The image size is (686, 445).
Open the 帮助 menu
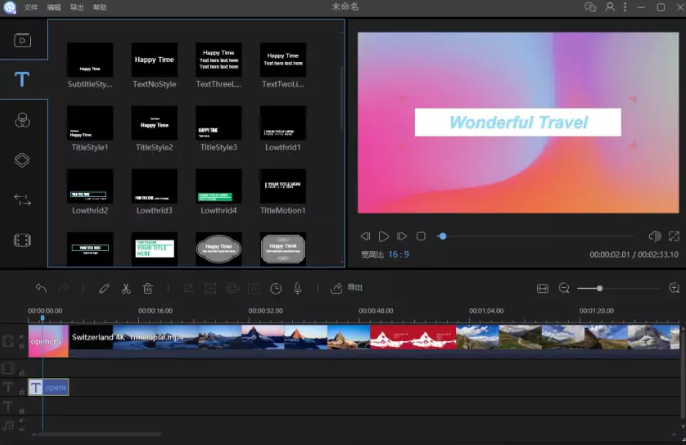pyautogui.click(x=99, y=7)
